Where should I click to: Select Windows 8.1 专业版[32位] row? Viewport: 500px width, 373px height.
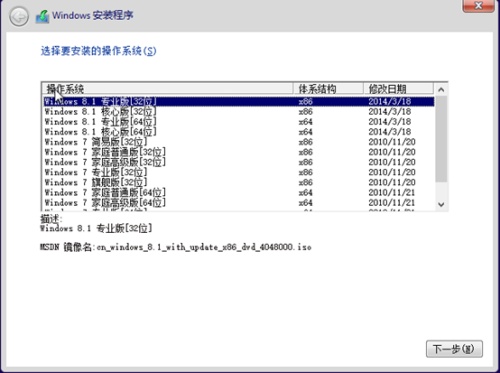point(239,101)
